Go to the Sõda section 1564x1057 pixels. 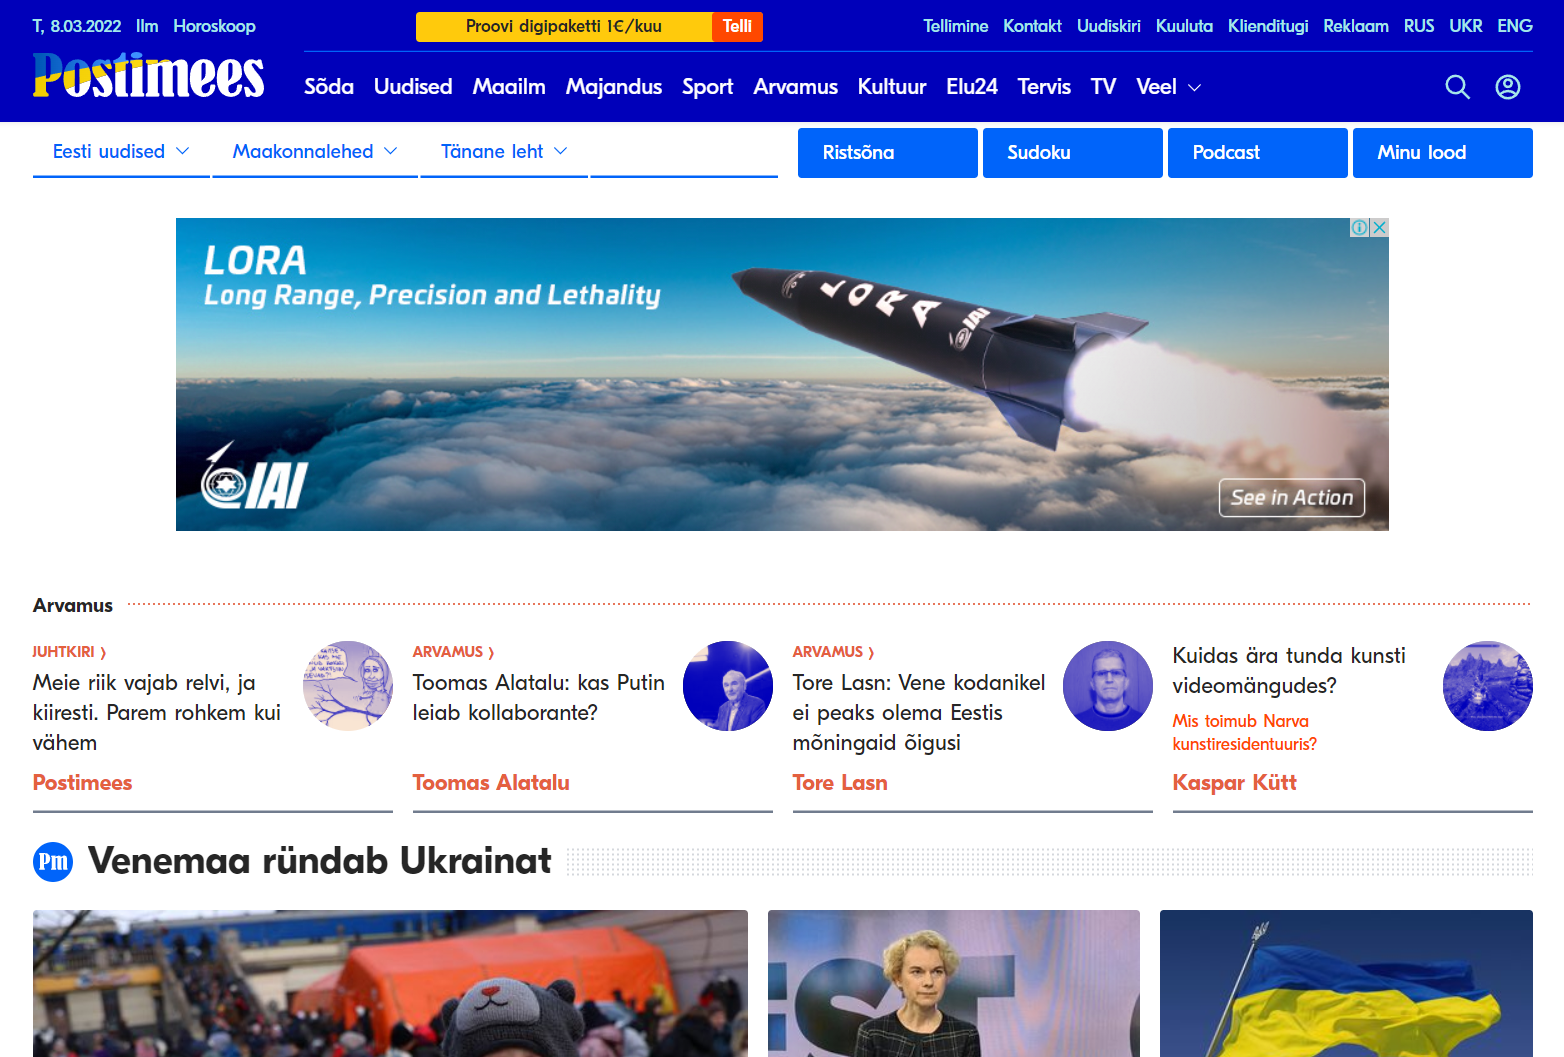pos(328,87)
